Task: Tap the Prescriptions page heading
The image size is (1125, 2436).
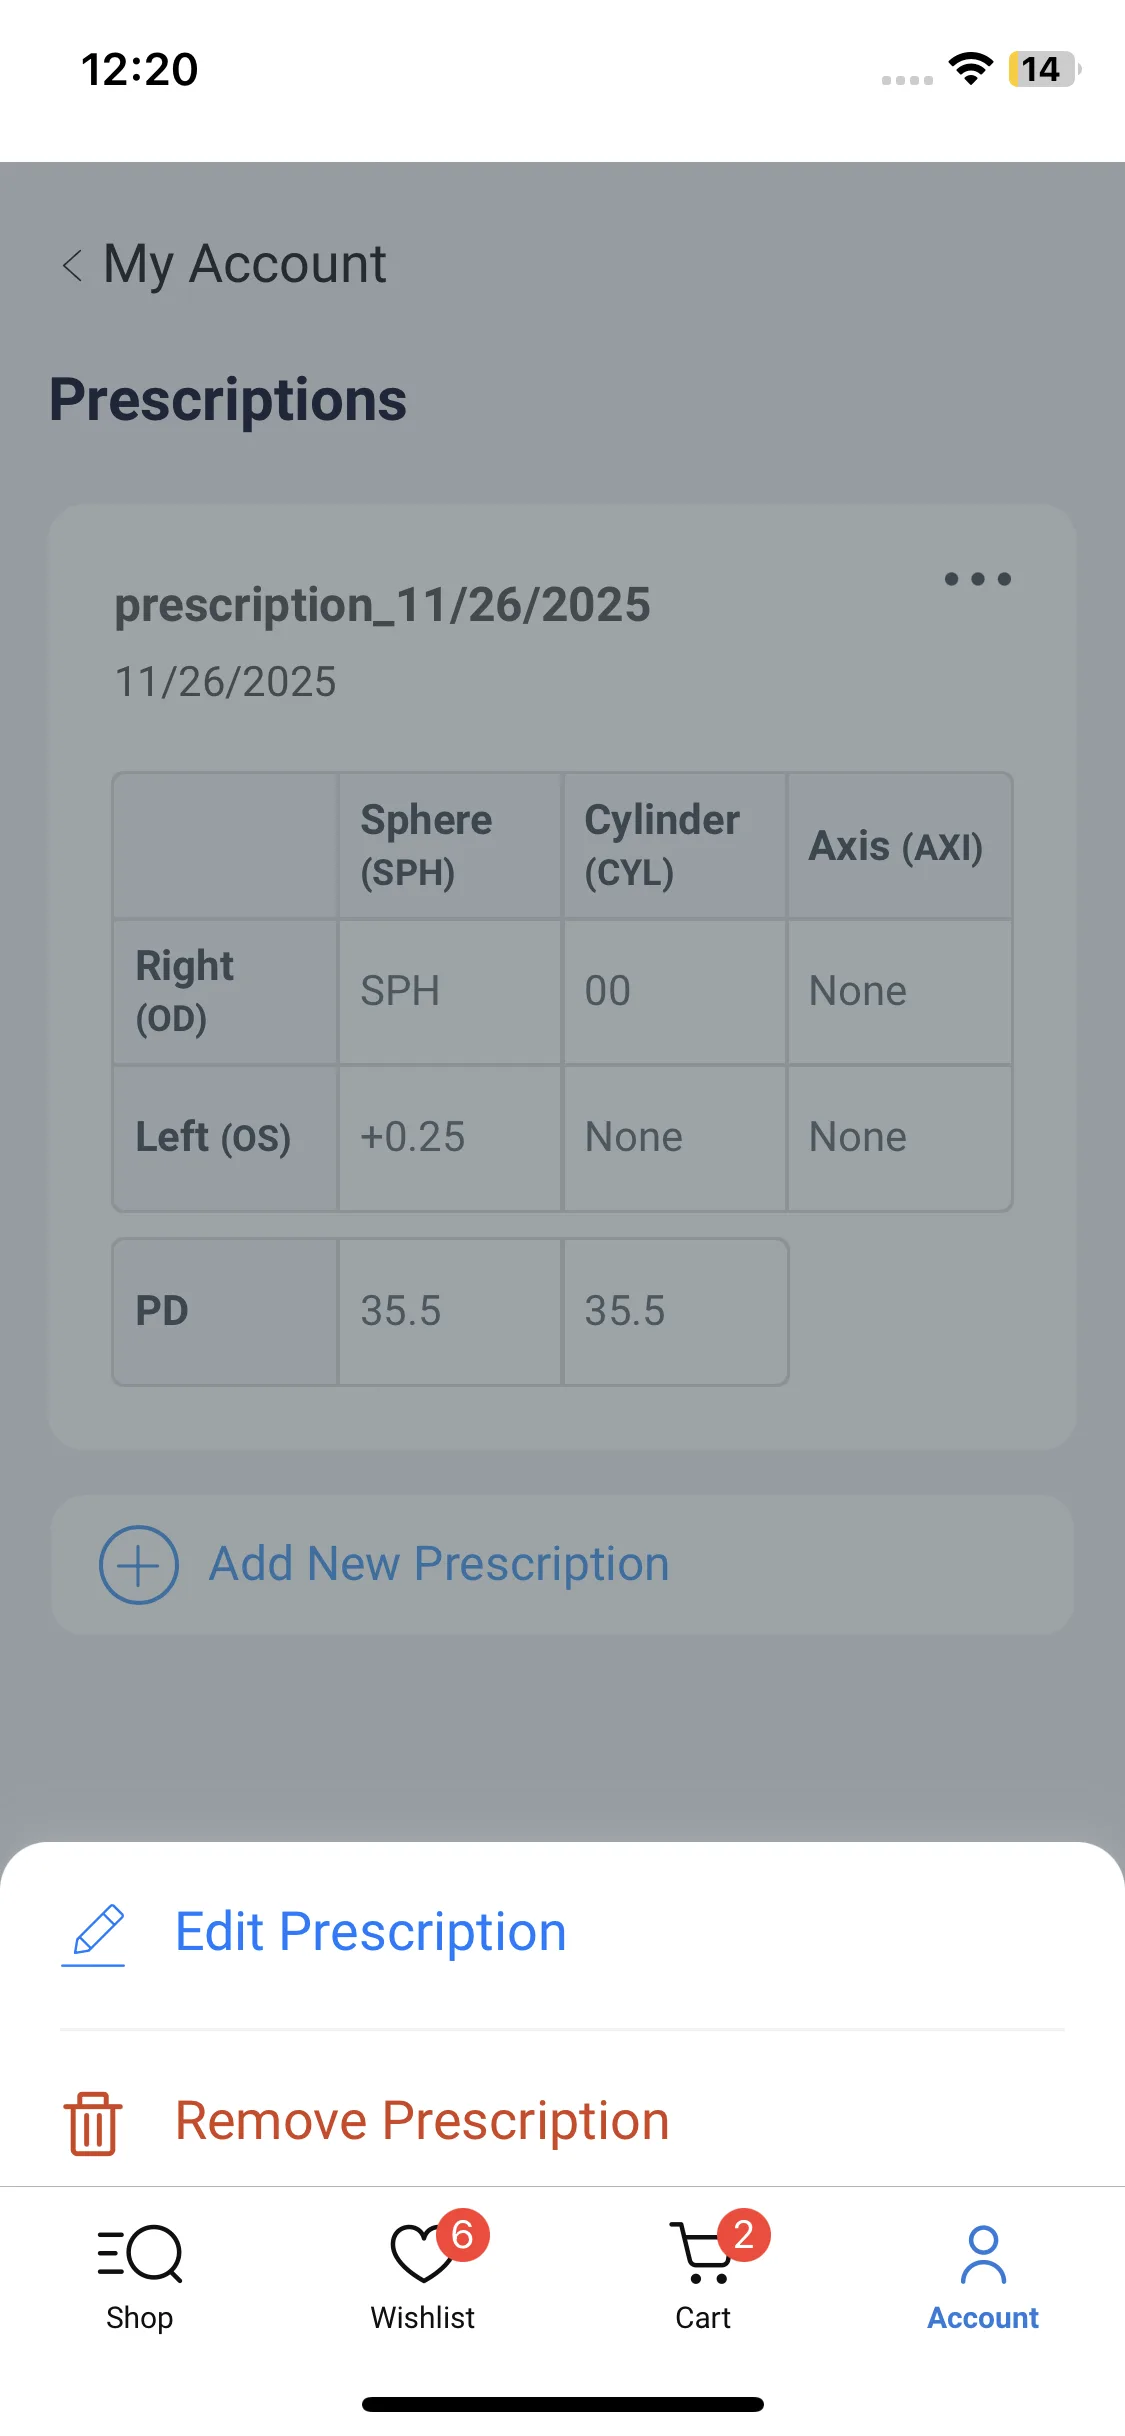Action: 228,400
